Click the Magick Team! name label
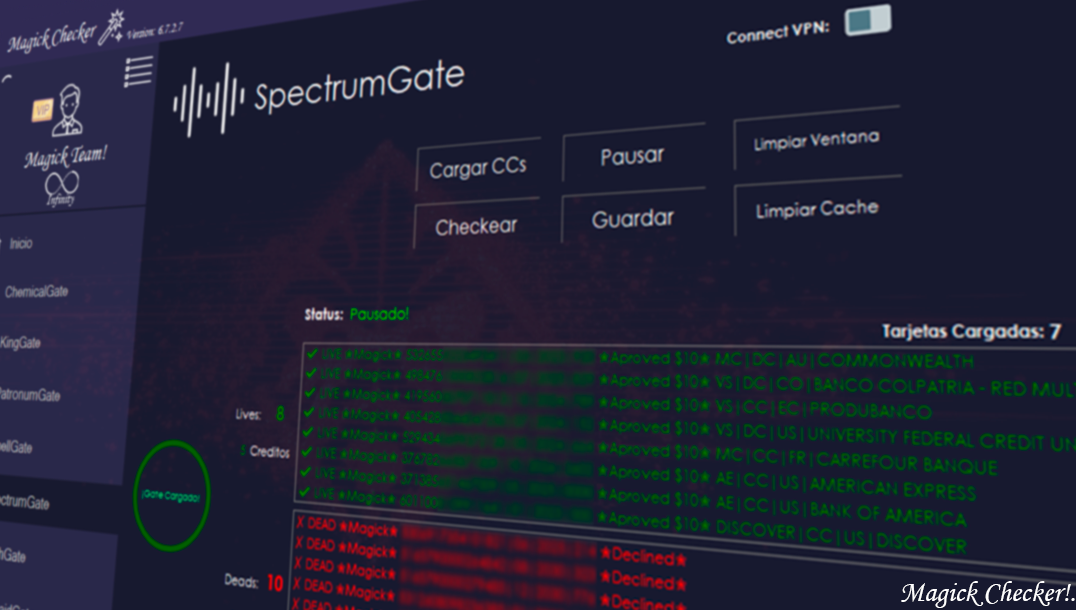 (65, 156)
